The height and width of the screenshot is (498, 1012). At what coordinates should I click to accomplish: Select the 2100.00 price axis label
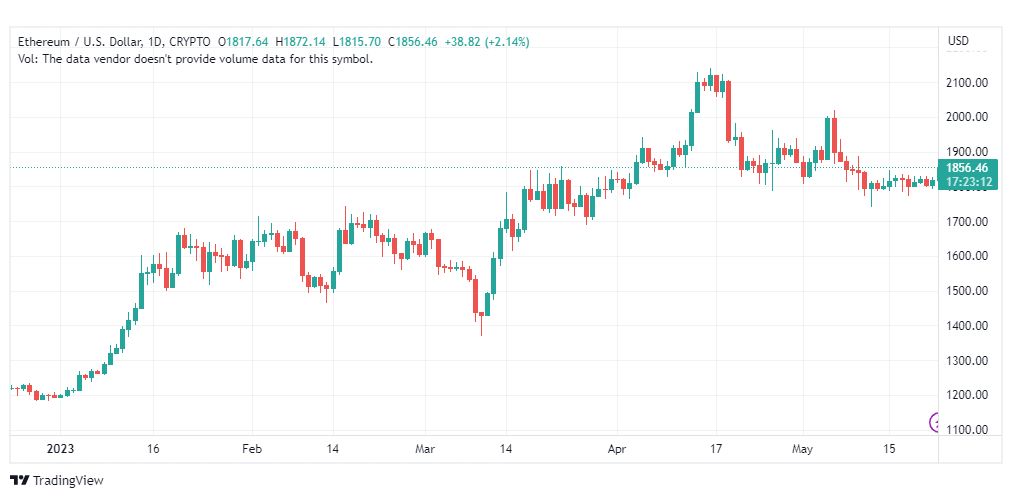tap(966, 83)
